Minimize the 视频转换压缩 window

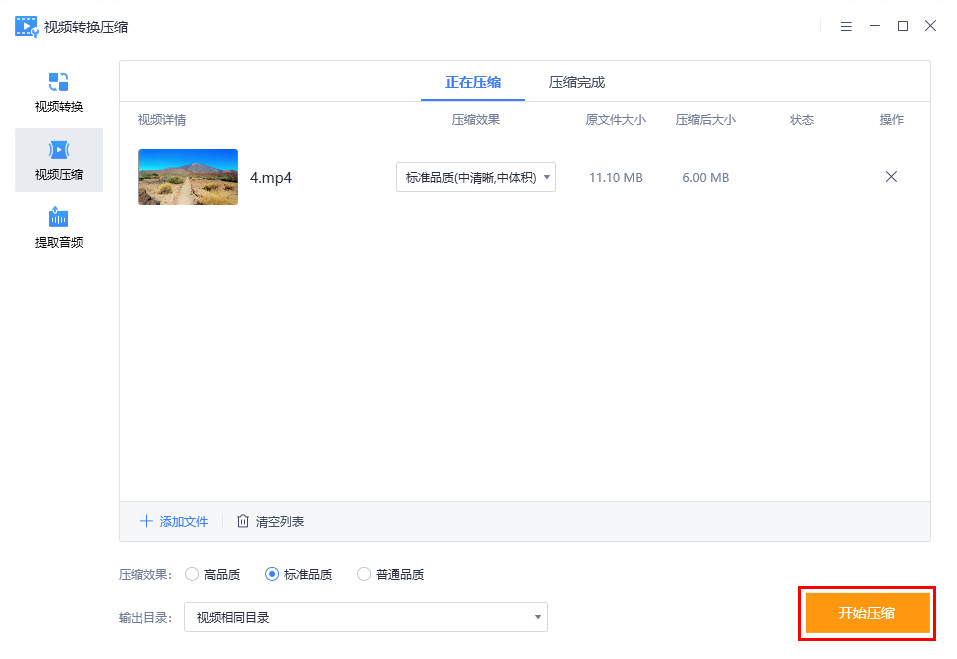tap(875, 26)
